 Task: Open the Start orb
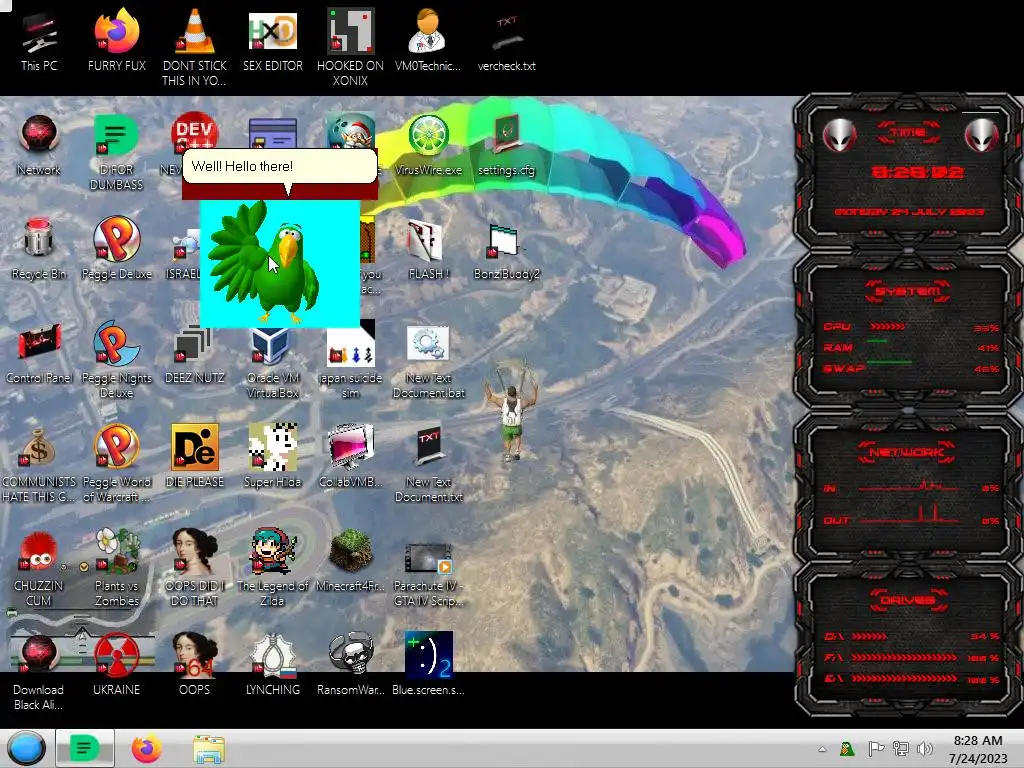tap(27, 748)
